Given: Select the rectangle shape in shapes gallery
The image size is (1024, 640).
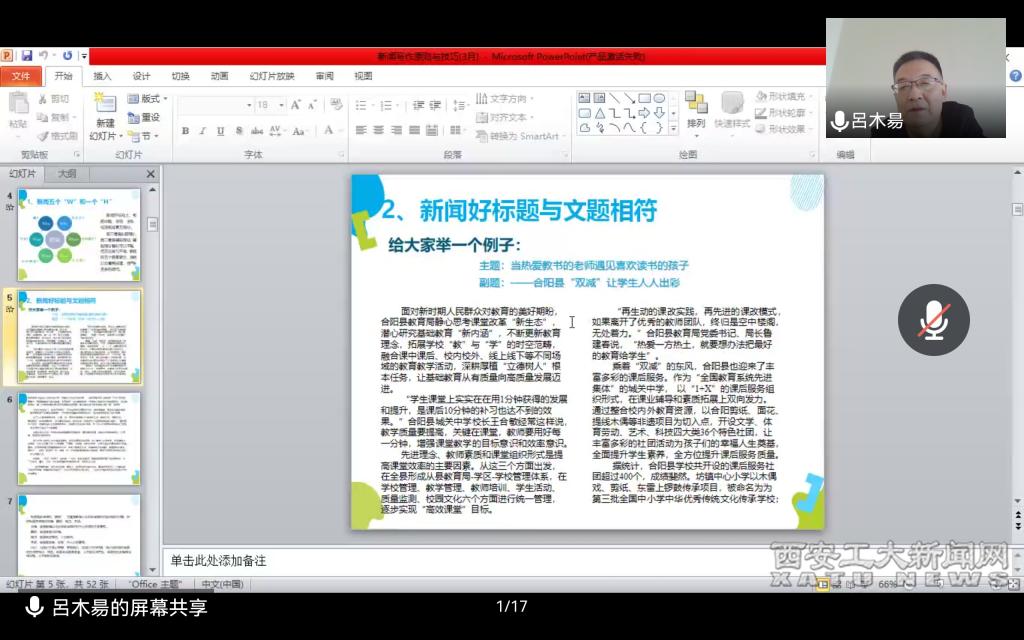Looking at the screenshot, I should click(645, 98).
